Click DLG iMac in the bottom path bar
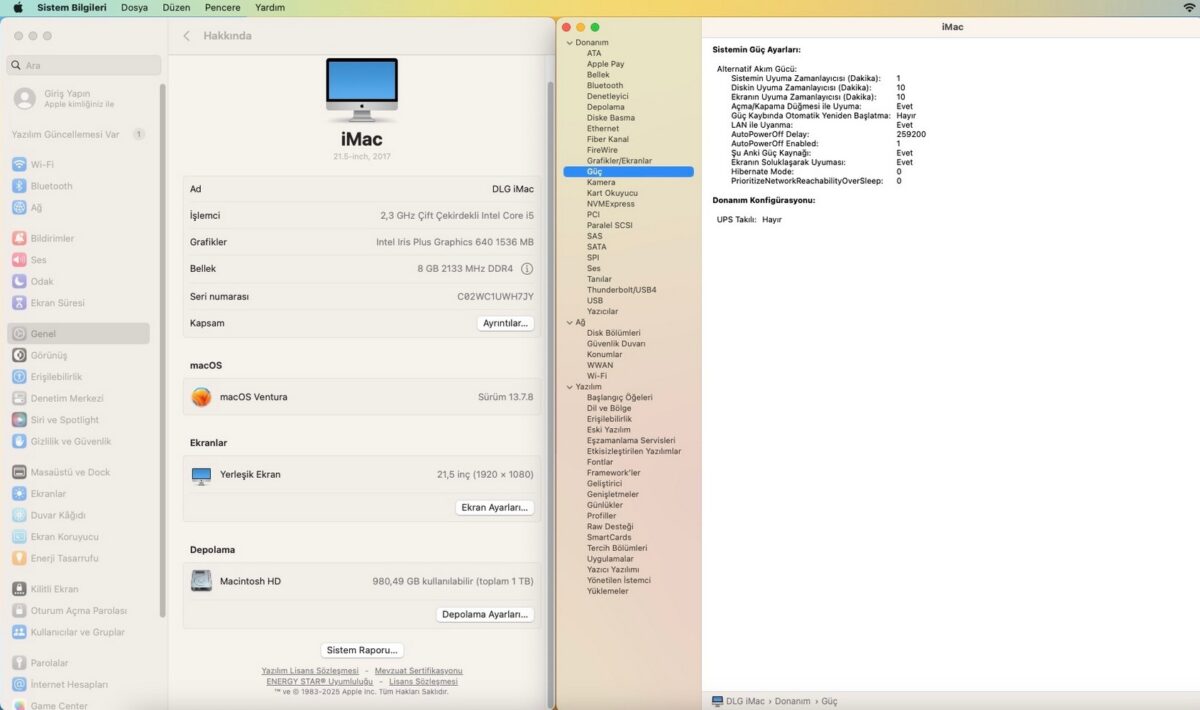This screenshot has width=1200, height=710. pos(738,702)
